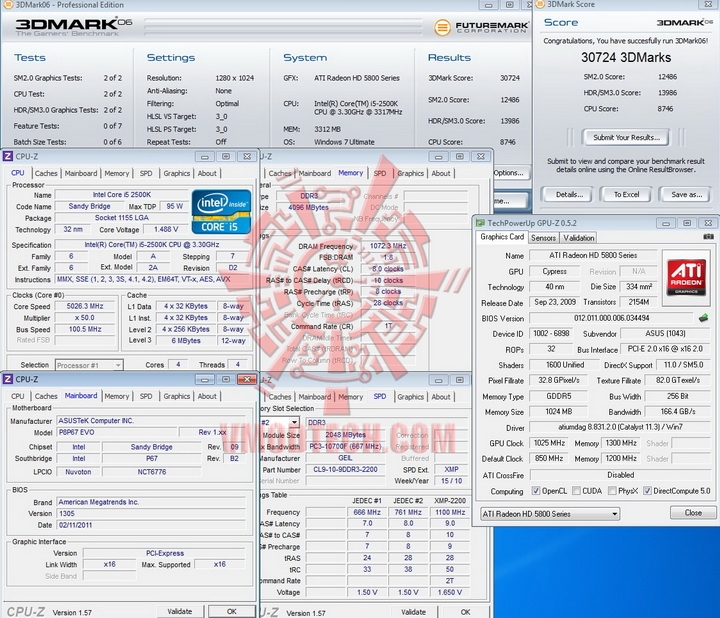This screenshot has height=618, width=720.
Task: Click the Name field Intel Core i5 2500K
Action: coord(122,195)
